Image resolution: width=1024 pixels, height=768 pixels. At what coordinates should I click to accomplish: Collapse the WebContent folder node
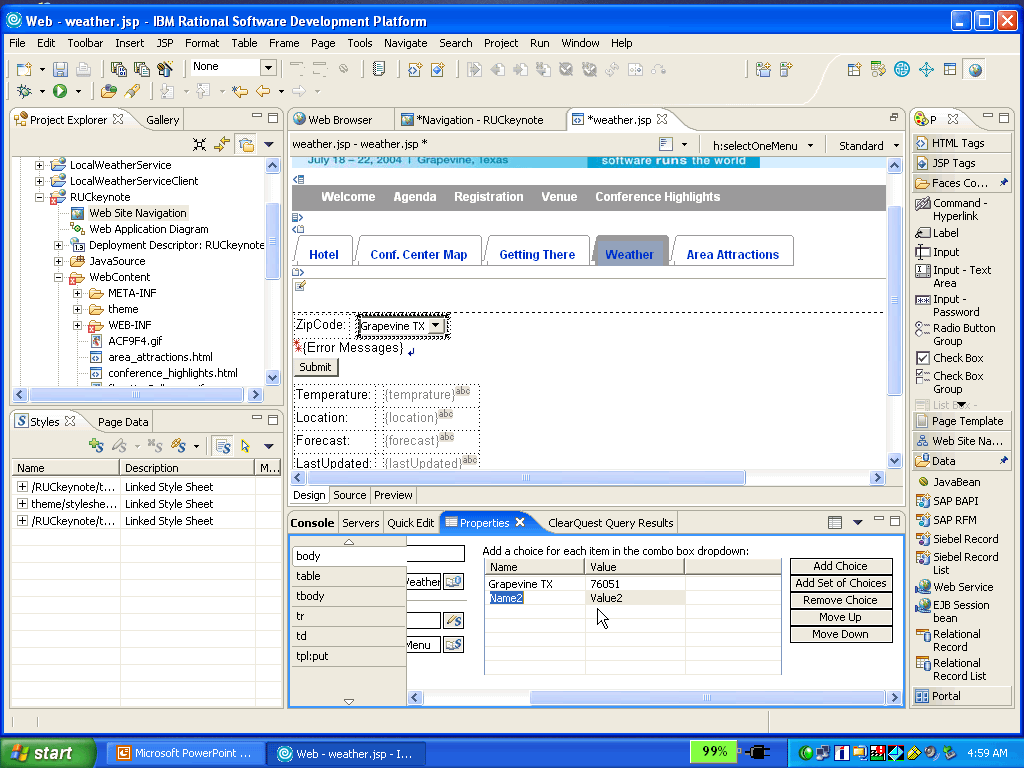(58, 278)
